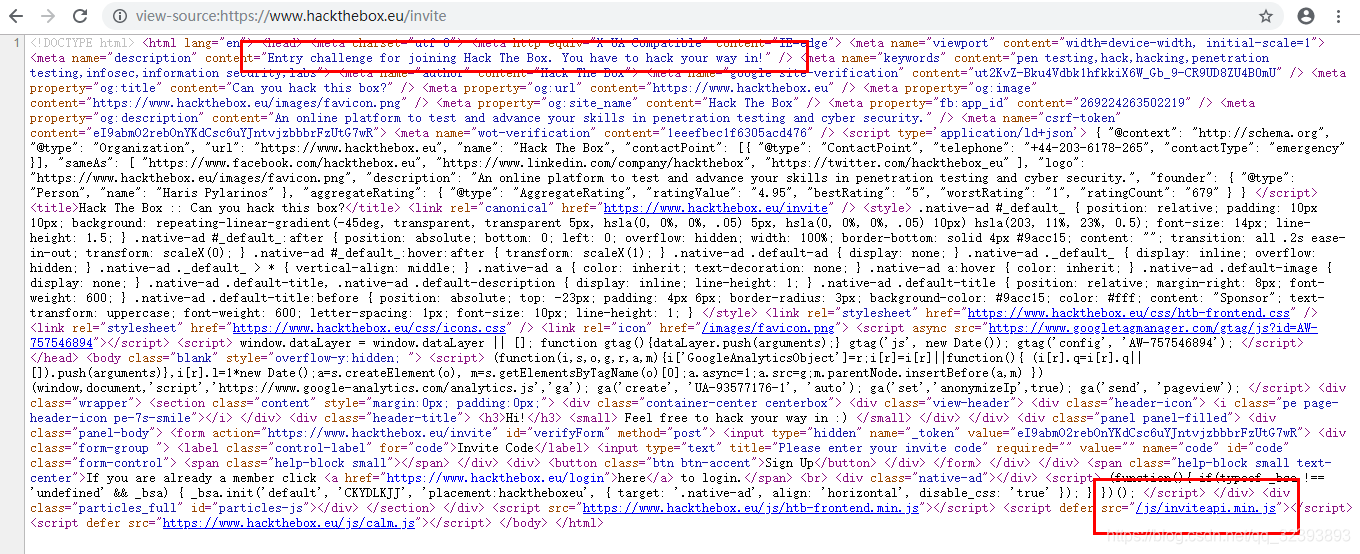Open the /images/favicon.png link
The width and height of the screenshot is (1360, 554).
768,327
